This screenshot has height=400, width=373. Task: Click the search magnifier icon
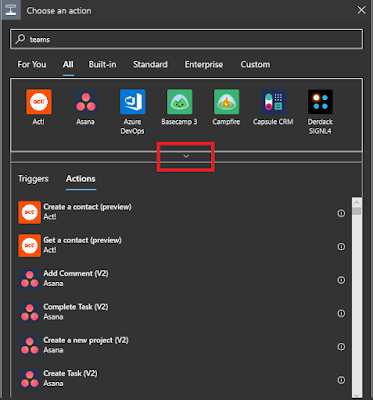coord(20,39)
